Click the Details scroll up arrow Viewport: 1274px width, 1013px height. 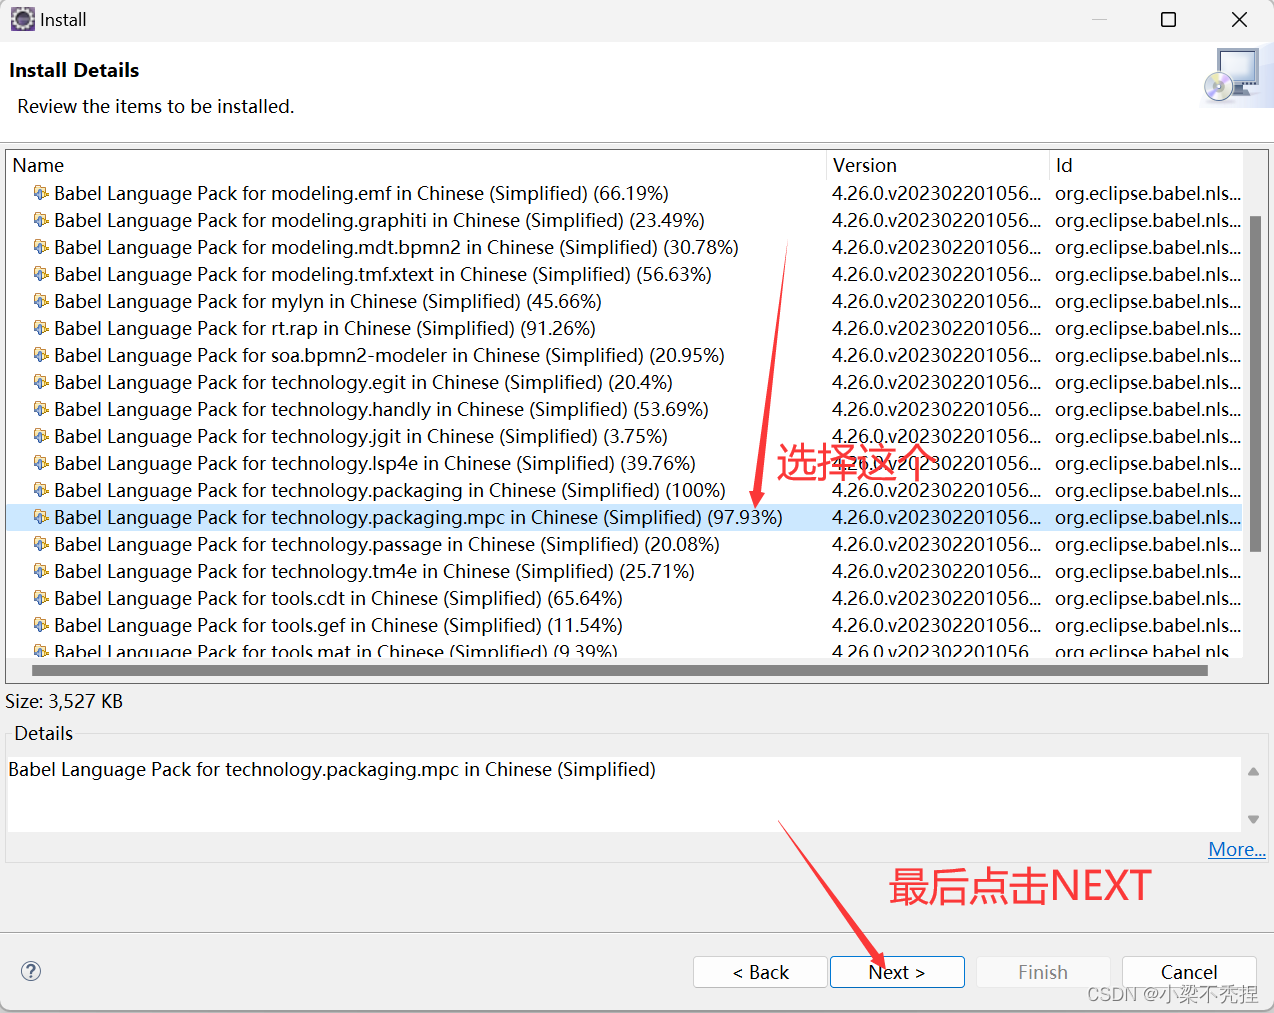(1253, 772)
